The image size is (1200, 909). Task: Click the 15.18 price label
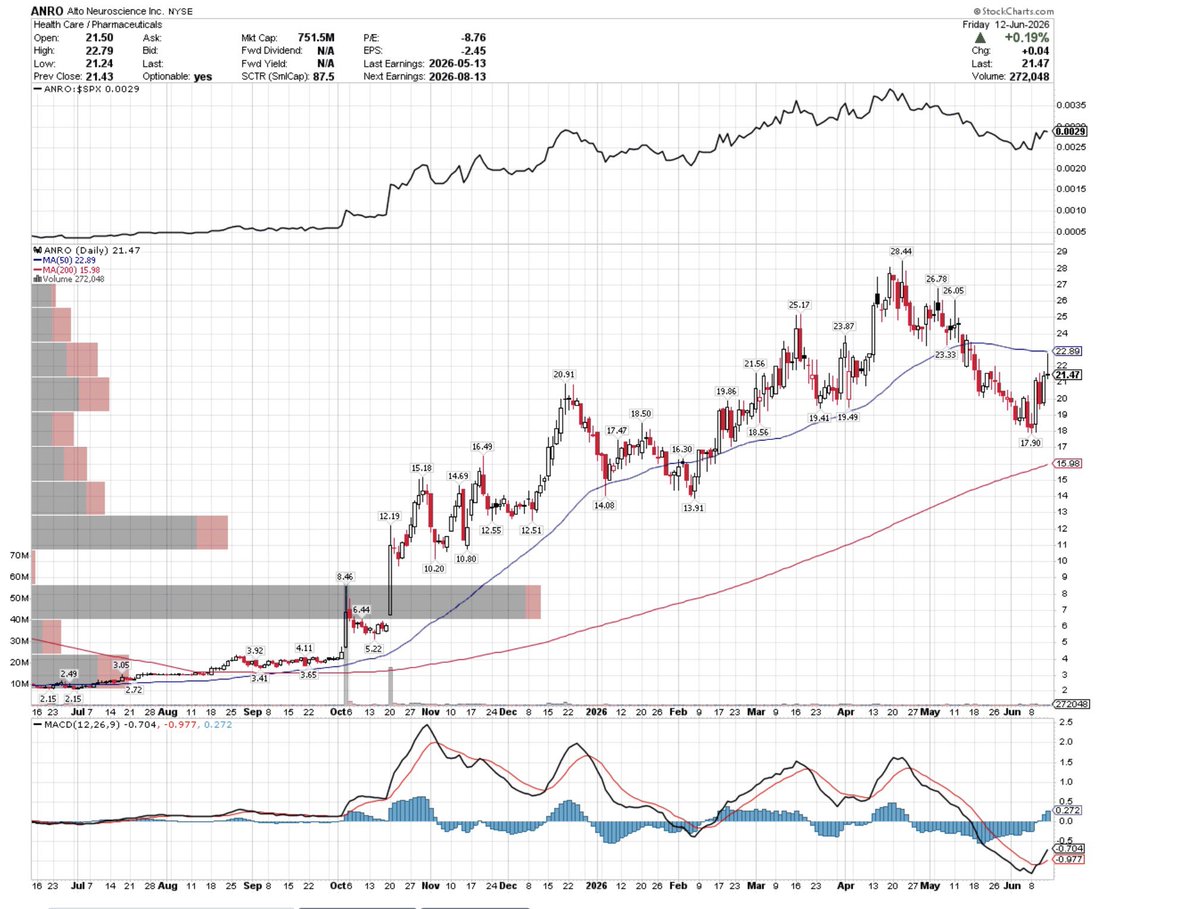point(421,467)
